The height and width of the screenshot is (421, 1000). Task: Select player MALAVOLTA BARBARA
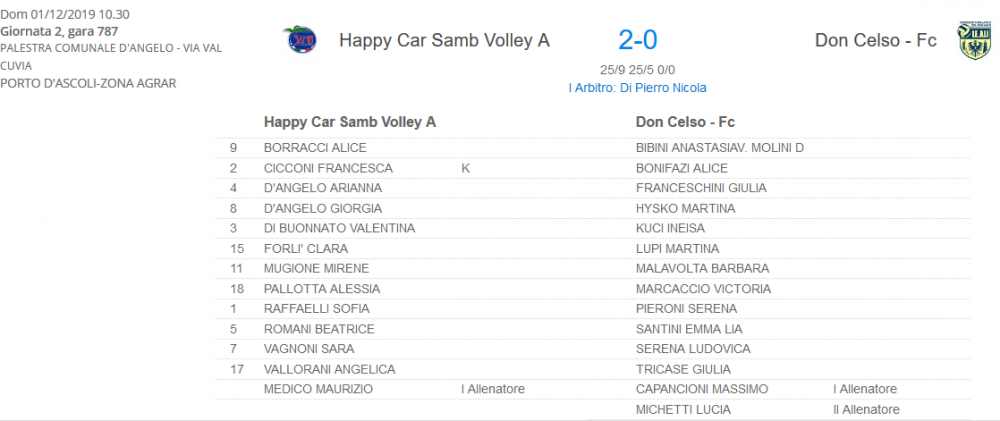click(x=703, y=269)
